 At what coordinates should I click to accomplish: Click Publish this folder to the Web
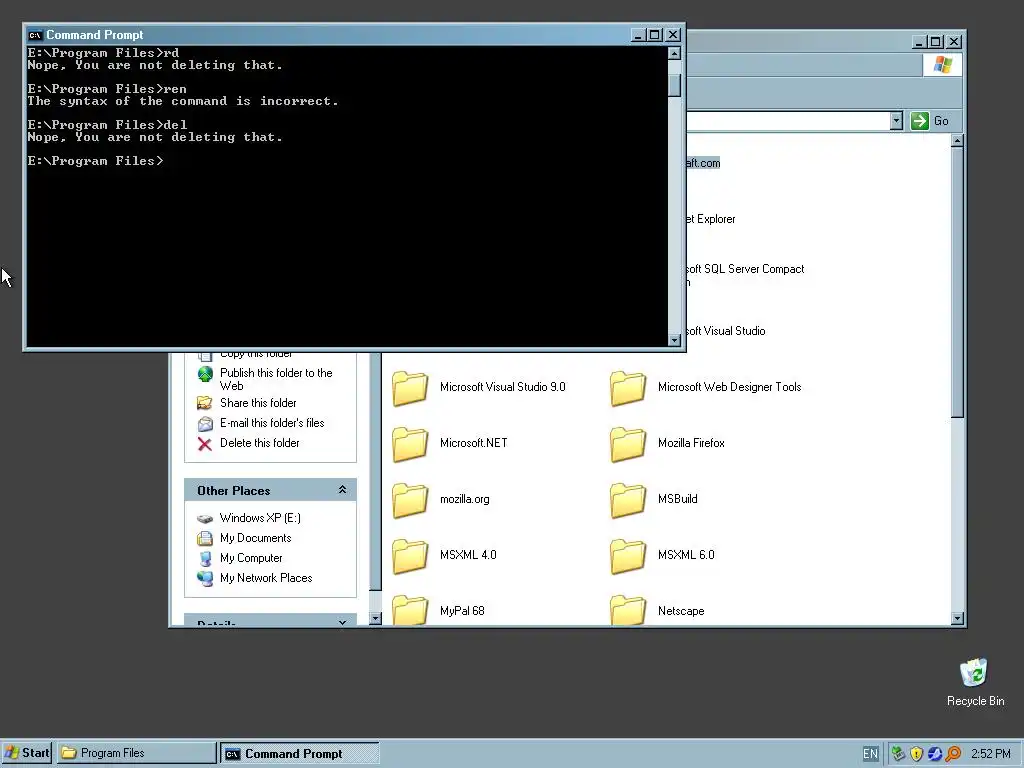click(276, 379)
